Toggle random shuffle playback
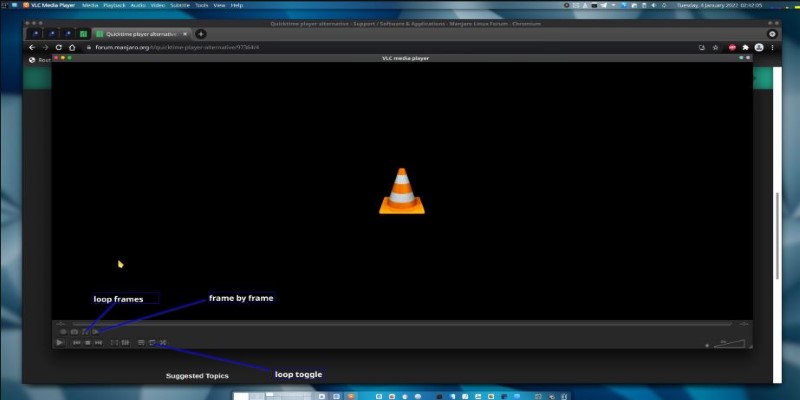This screenshot has height=400, width=800. pyautogui.click(x=163, y=343)
